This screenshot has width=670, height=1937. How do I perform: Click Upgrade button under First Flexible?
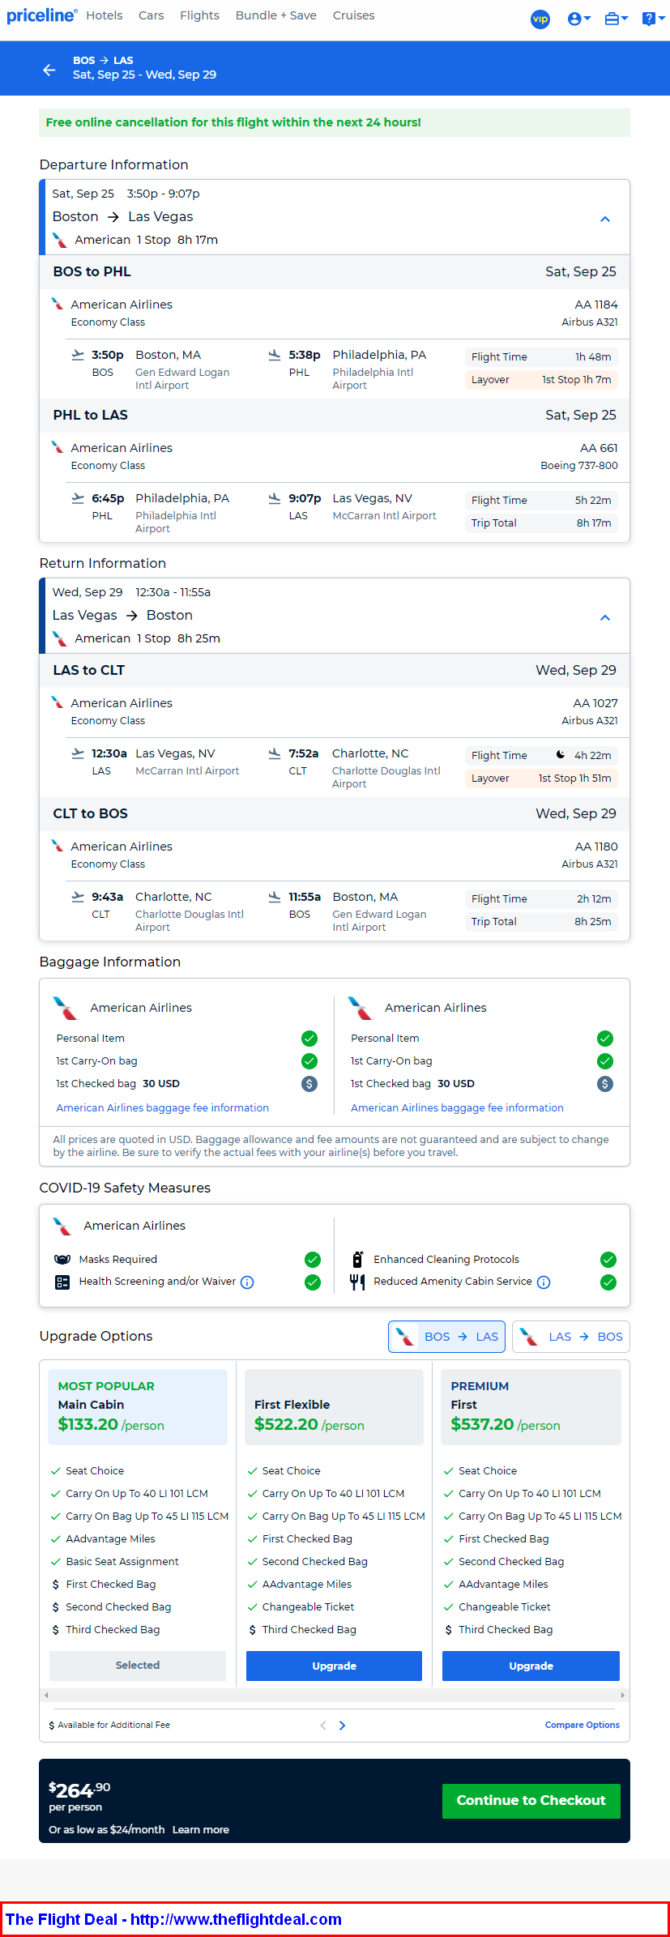[x=334, y=1666]
